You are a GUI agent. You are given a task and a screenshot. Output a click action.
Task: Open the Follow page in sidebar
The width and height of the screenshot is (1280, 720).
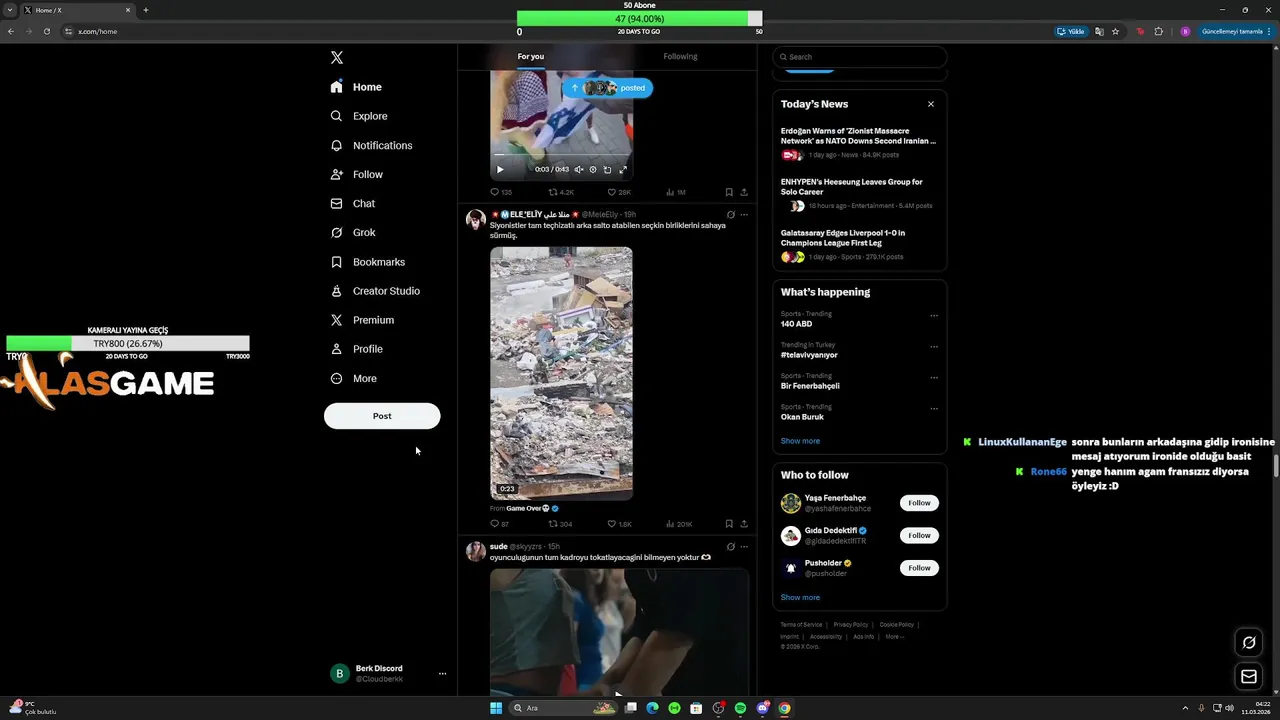(x=357, y=174)
